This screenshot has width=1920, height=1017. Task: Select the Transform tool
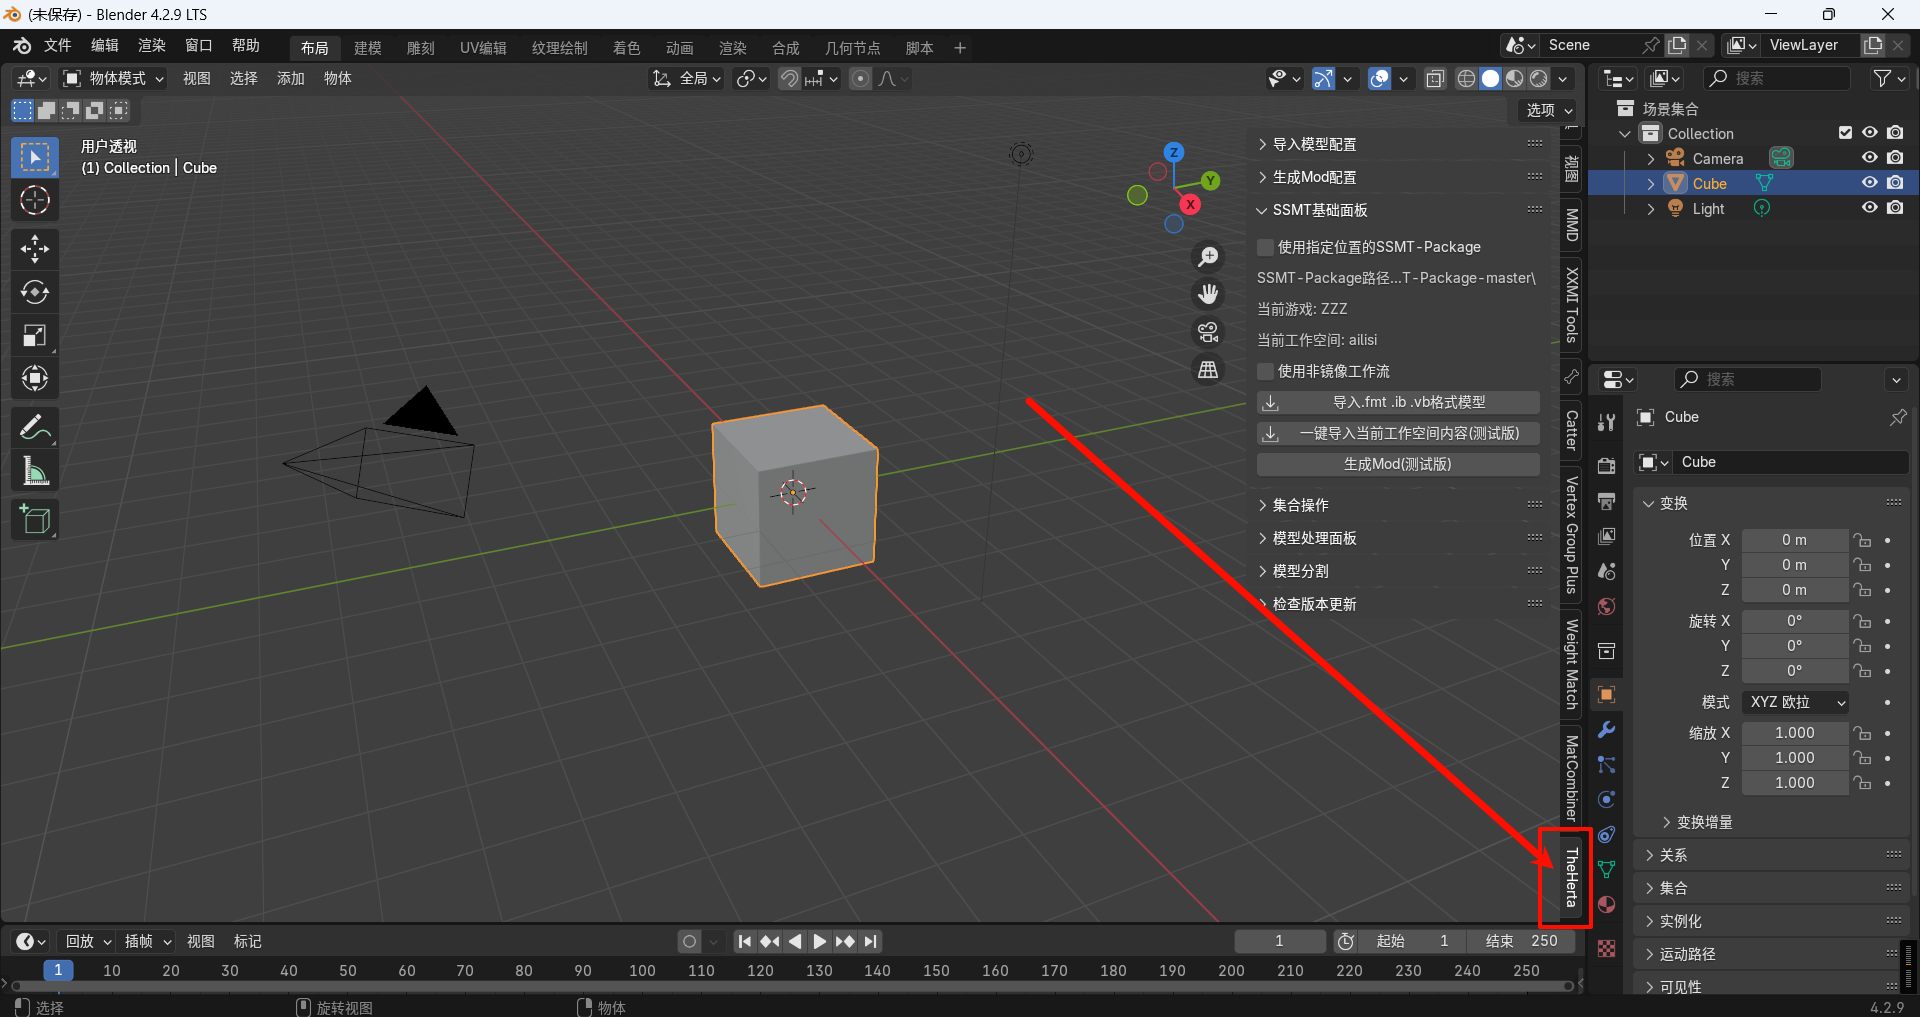(x=35, y=378)
